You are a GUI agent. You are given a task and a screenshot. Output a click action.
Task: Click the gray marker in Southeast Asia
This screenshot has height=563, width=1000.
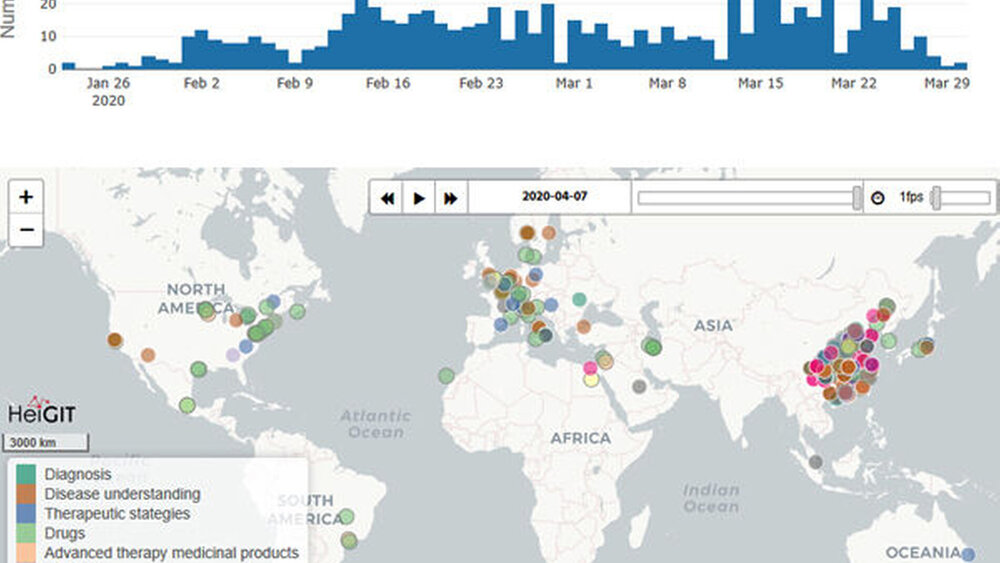[816, 462]
